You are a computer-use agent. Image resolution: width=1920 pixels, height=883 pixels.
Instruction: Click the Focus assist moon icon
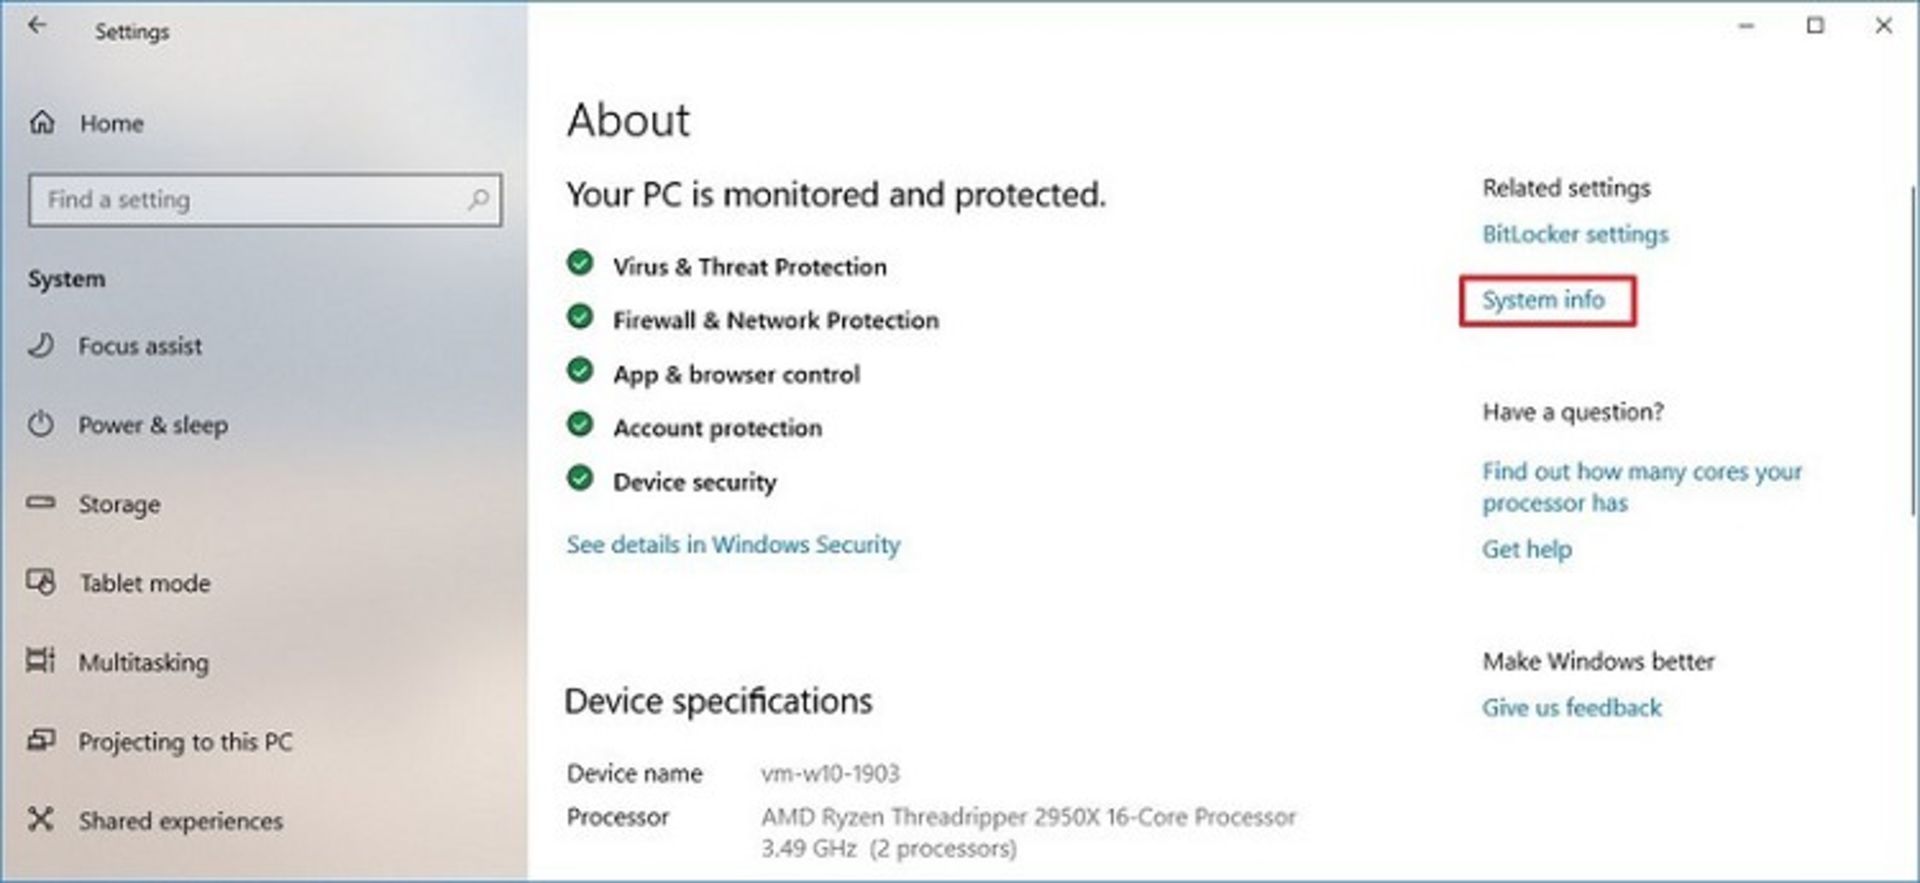point(41,345)
